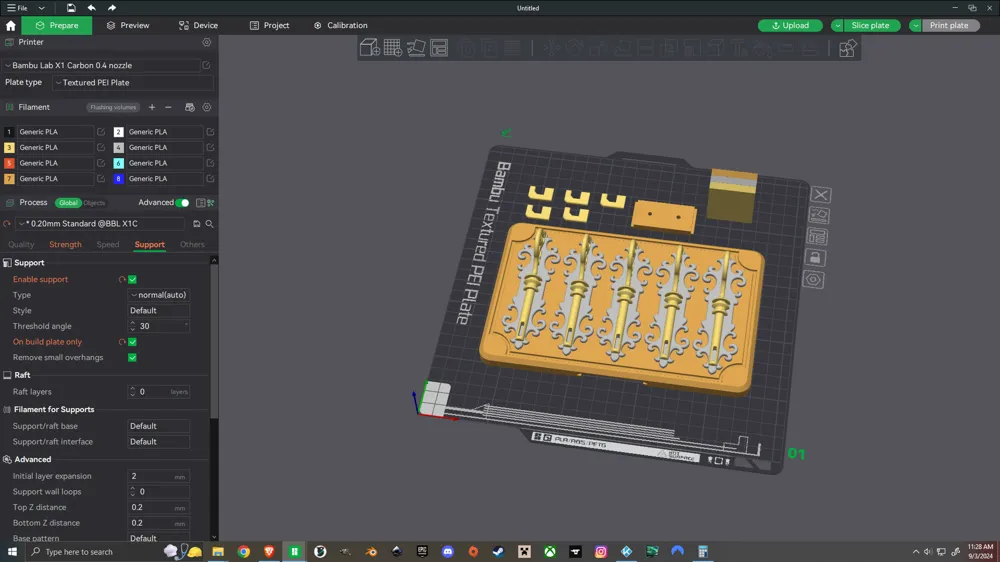The width and height of the screenshot is (1000, 562).
Task: Click the Add plate grid icon
Action: (x=392, y=48)
